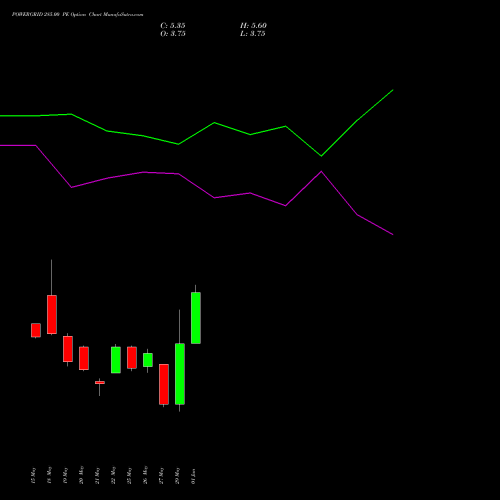Click the red candlestick for 25 May
Image resolution: width=500 pixels, height=500 pixels.
(x=132, y=358)
